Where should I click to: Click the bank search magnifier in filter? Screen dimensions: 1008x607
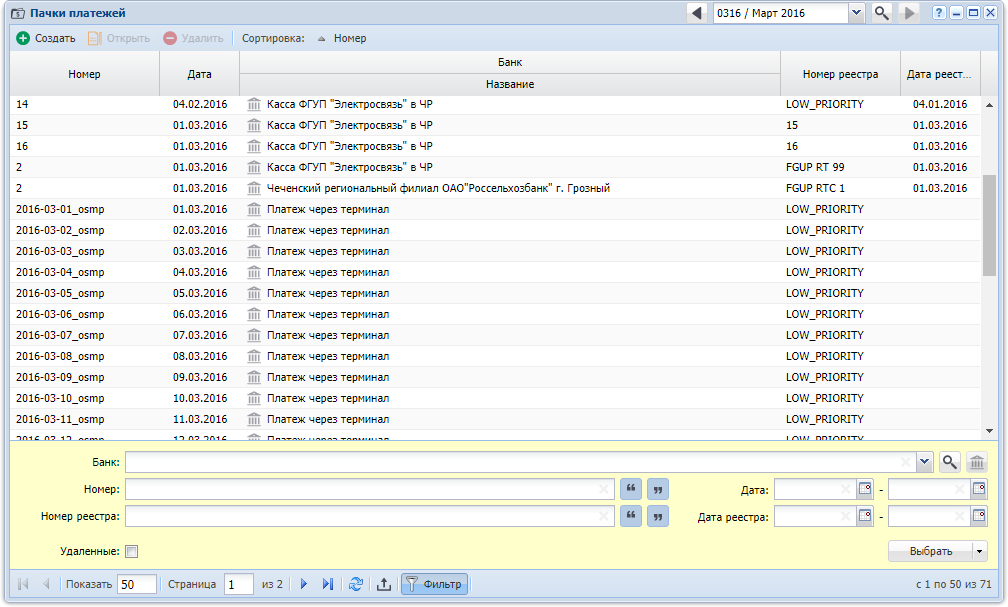click(x=950, y=462)
